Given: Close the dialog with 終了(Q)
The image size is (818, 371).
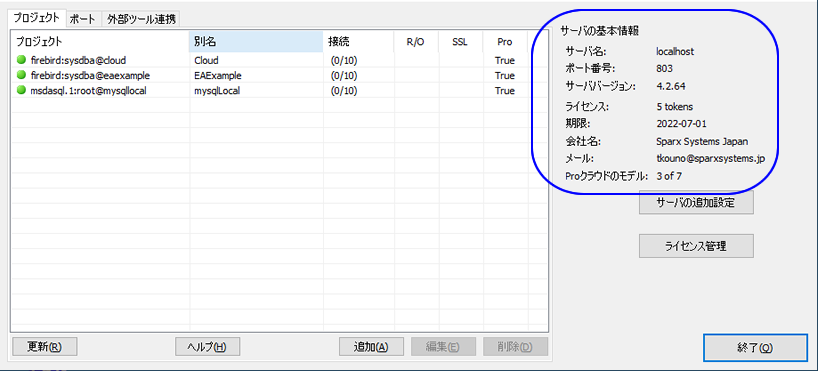Looking at the screenshot, I should [755, 348].
